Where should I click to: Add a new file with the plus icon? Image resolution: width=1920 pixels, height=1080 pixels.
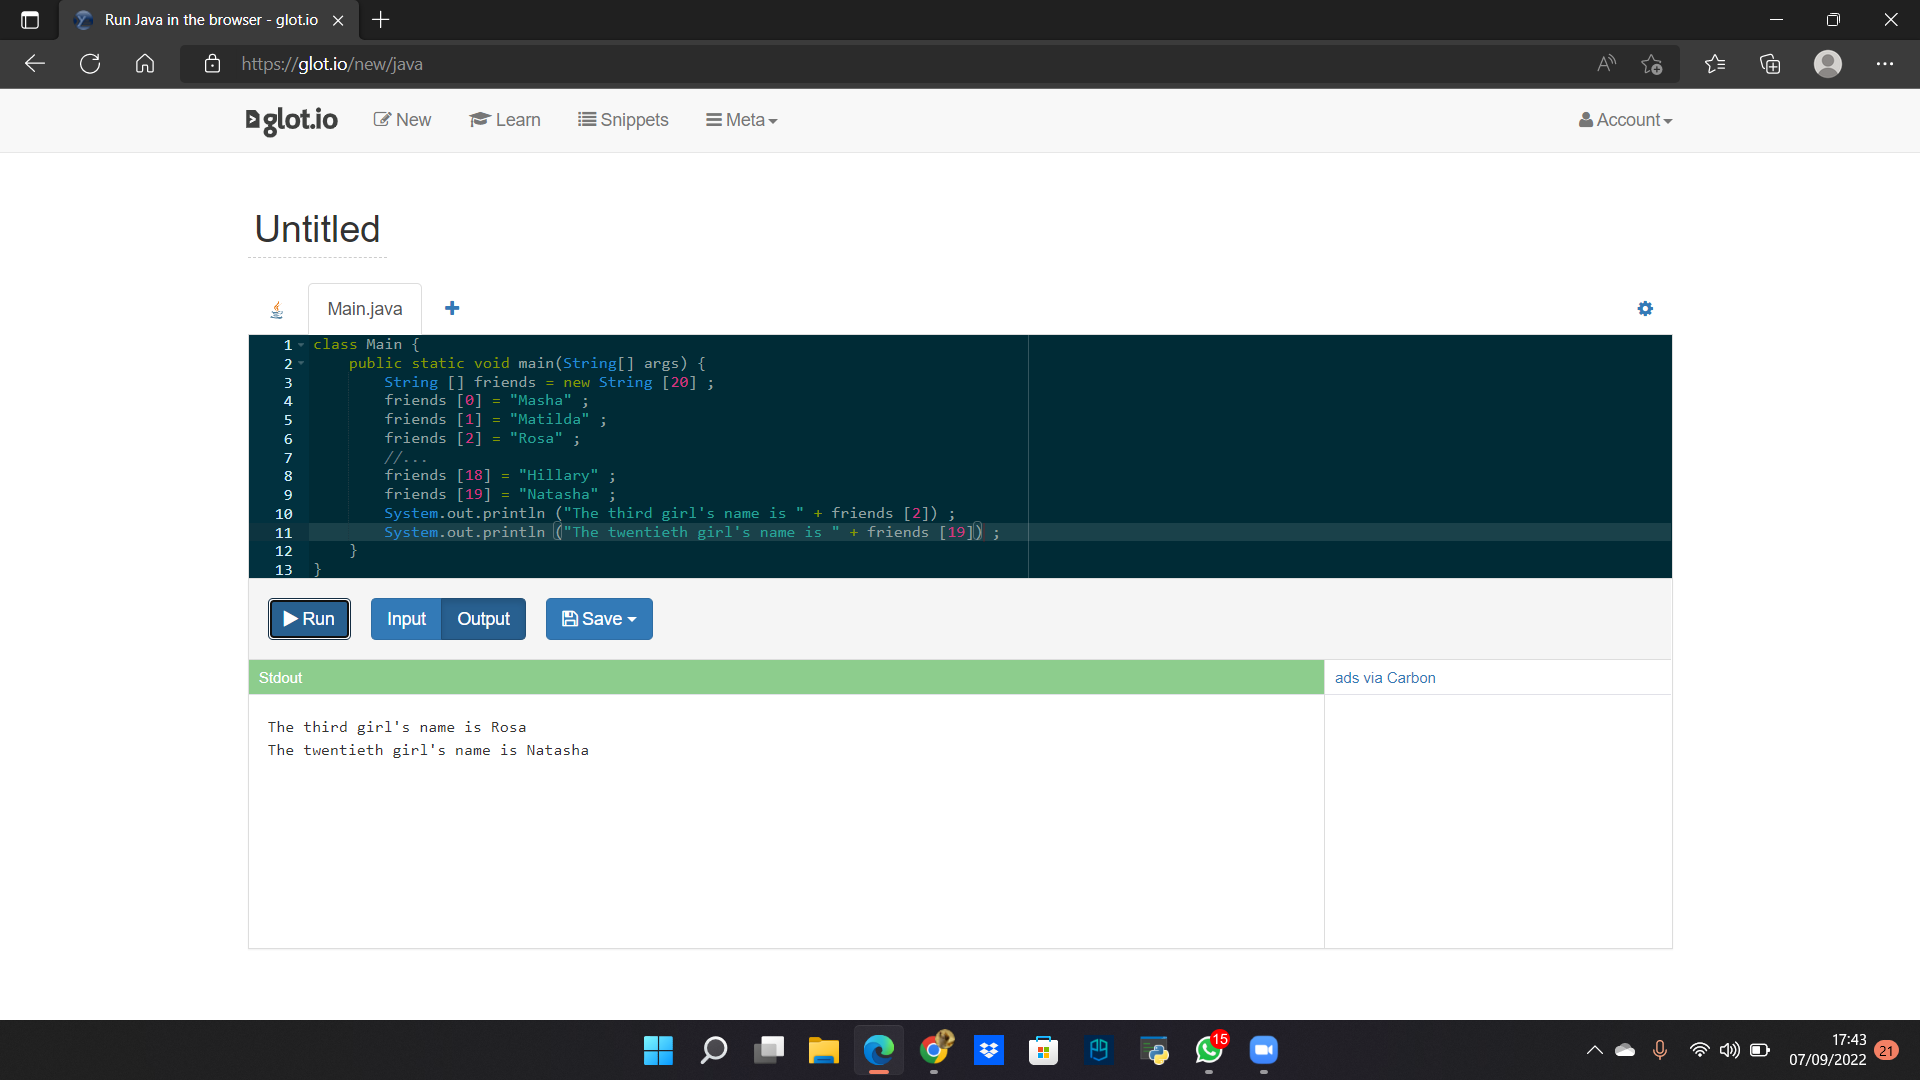point(452,308)
